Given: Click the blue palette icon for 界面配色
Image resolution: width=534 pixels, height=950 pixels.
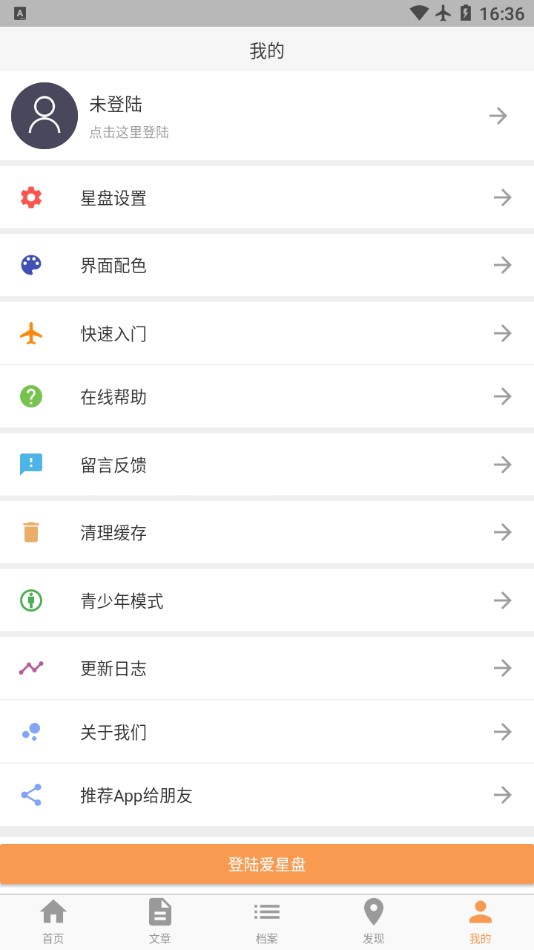Looking at the screenshot, I should (x=31, y=265).
